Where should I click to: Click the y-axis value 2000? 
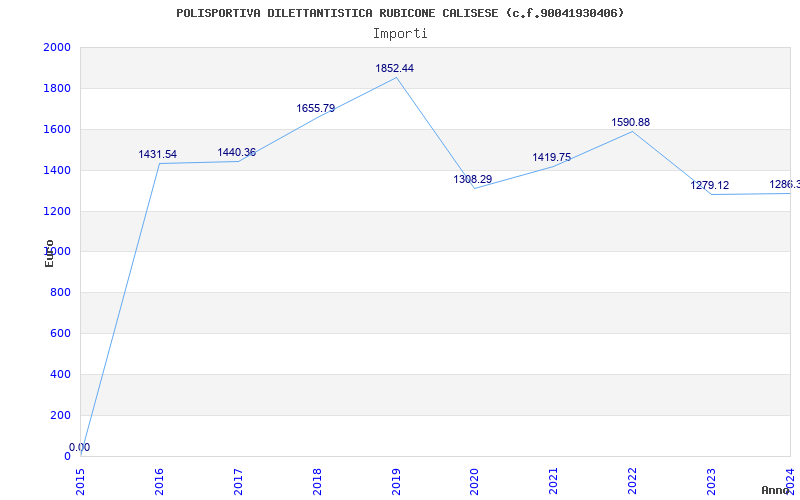(x=57, y=47)
